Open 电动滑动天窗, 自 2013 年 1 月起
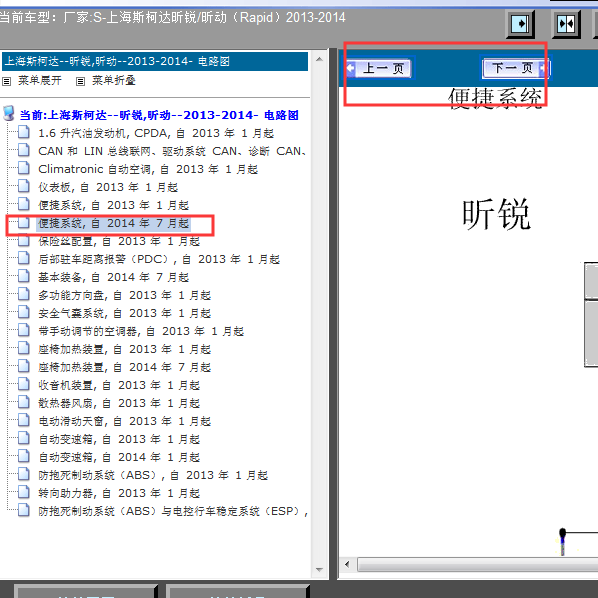Image resolution: width=598 pixels, height=598 pixels. point(124,421)
